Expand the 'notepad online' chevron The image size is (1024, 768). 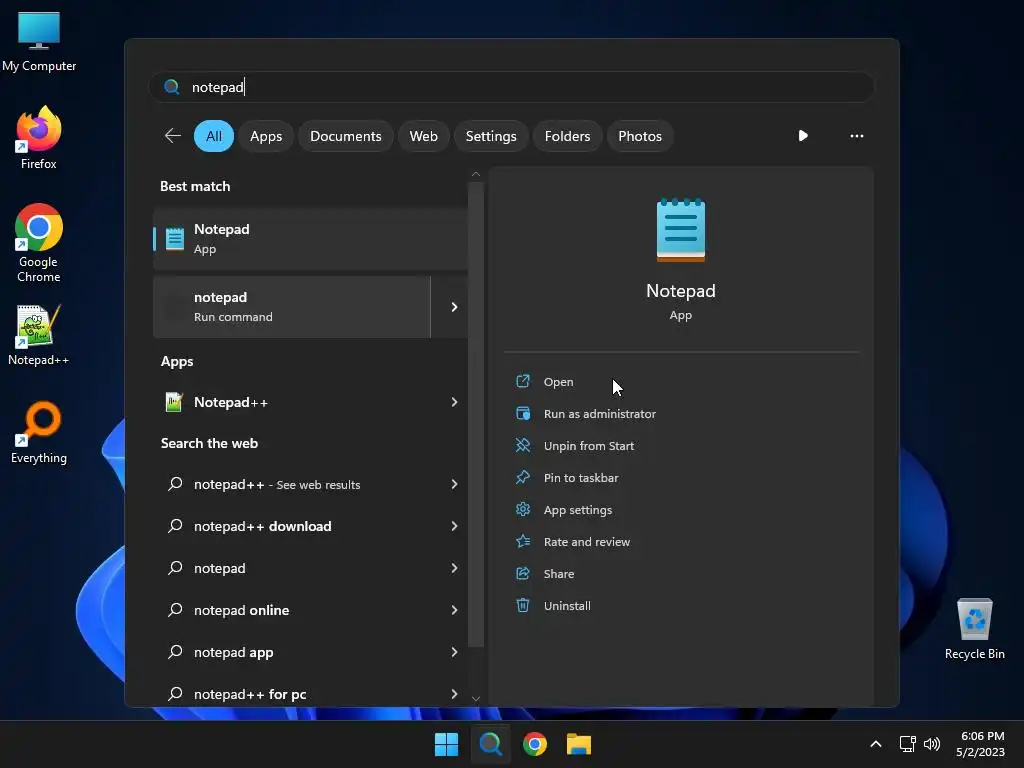454,610
